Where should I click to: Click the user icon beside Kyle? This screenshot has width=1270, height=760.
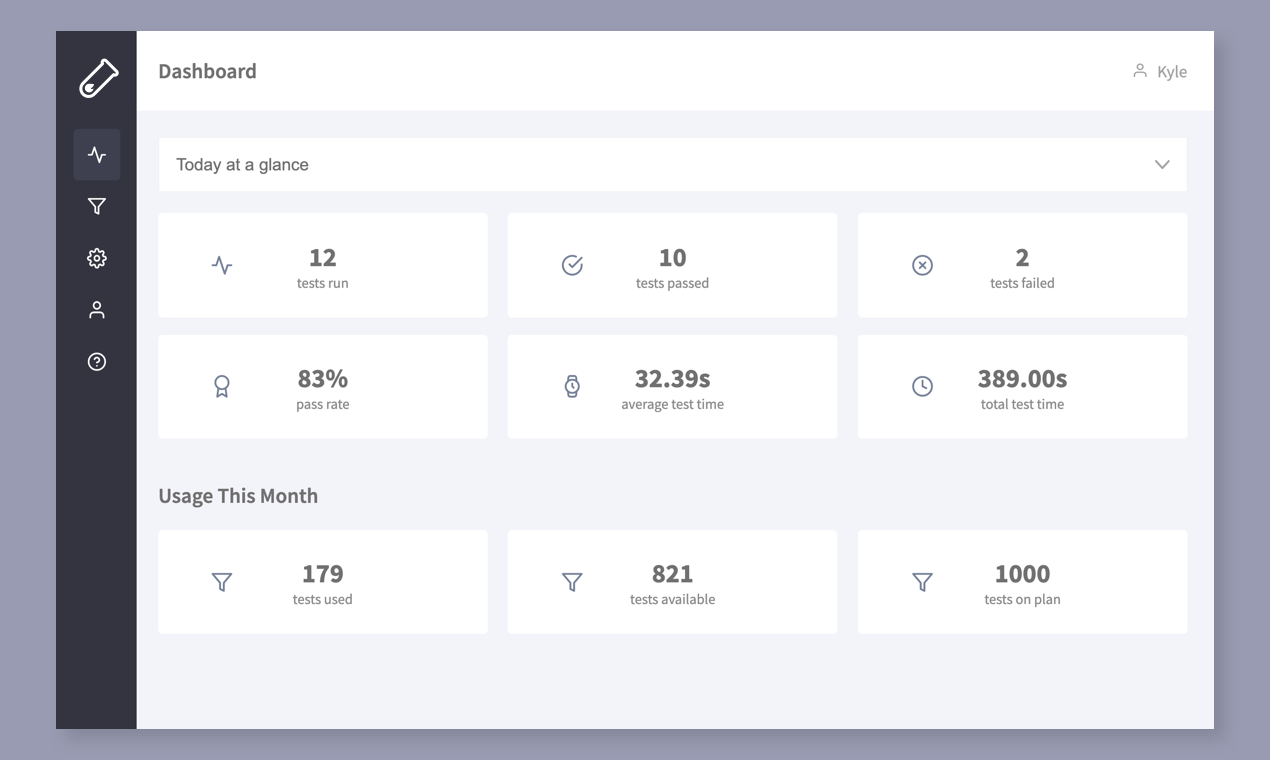(x=1140, y=71)
